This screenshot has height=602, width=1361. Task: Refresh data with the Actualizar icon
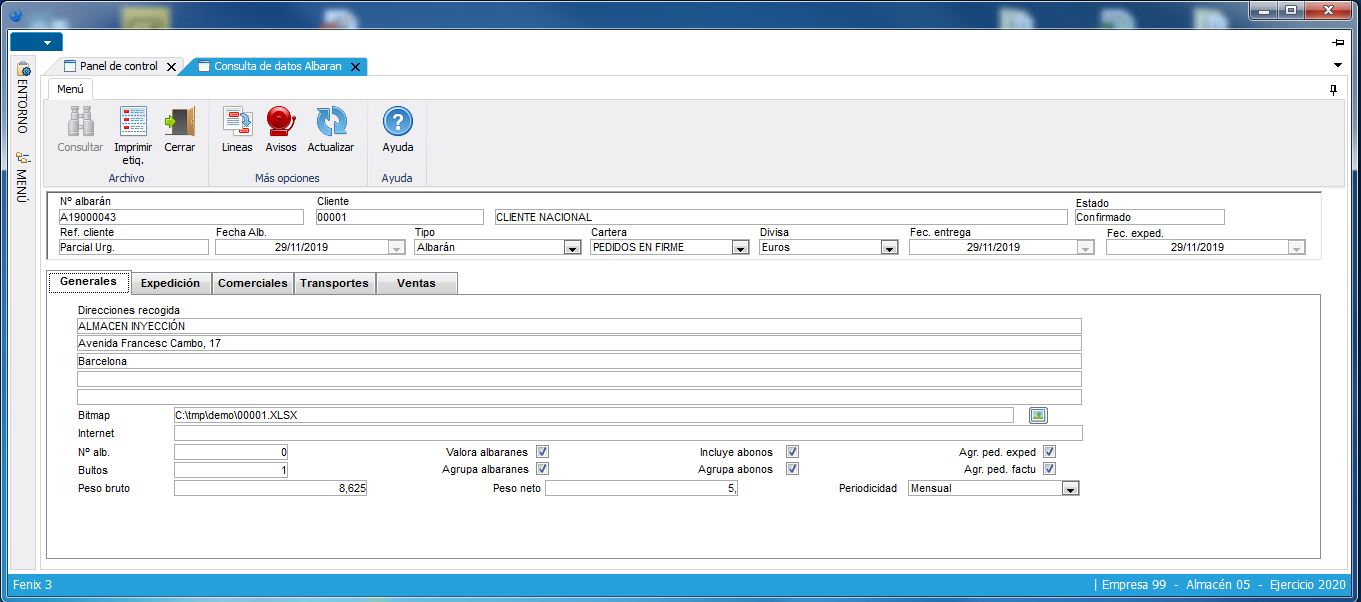(330, 123)
